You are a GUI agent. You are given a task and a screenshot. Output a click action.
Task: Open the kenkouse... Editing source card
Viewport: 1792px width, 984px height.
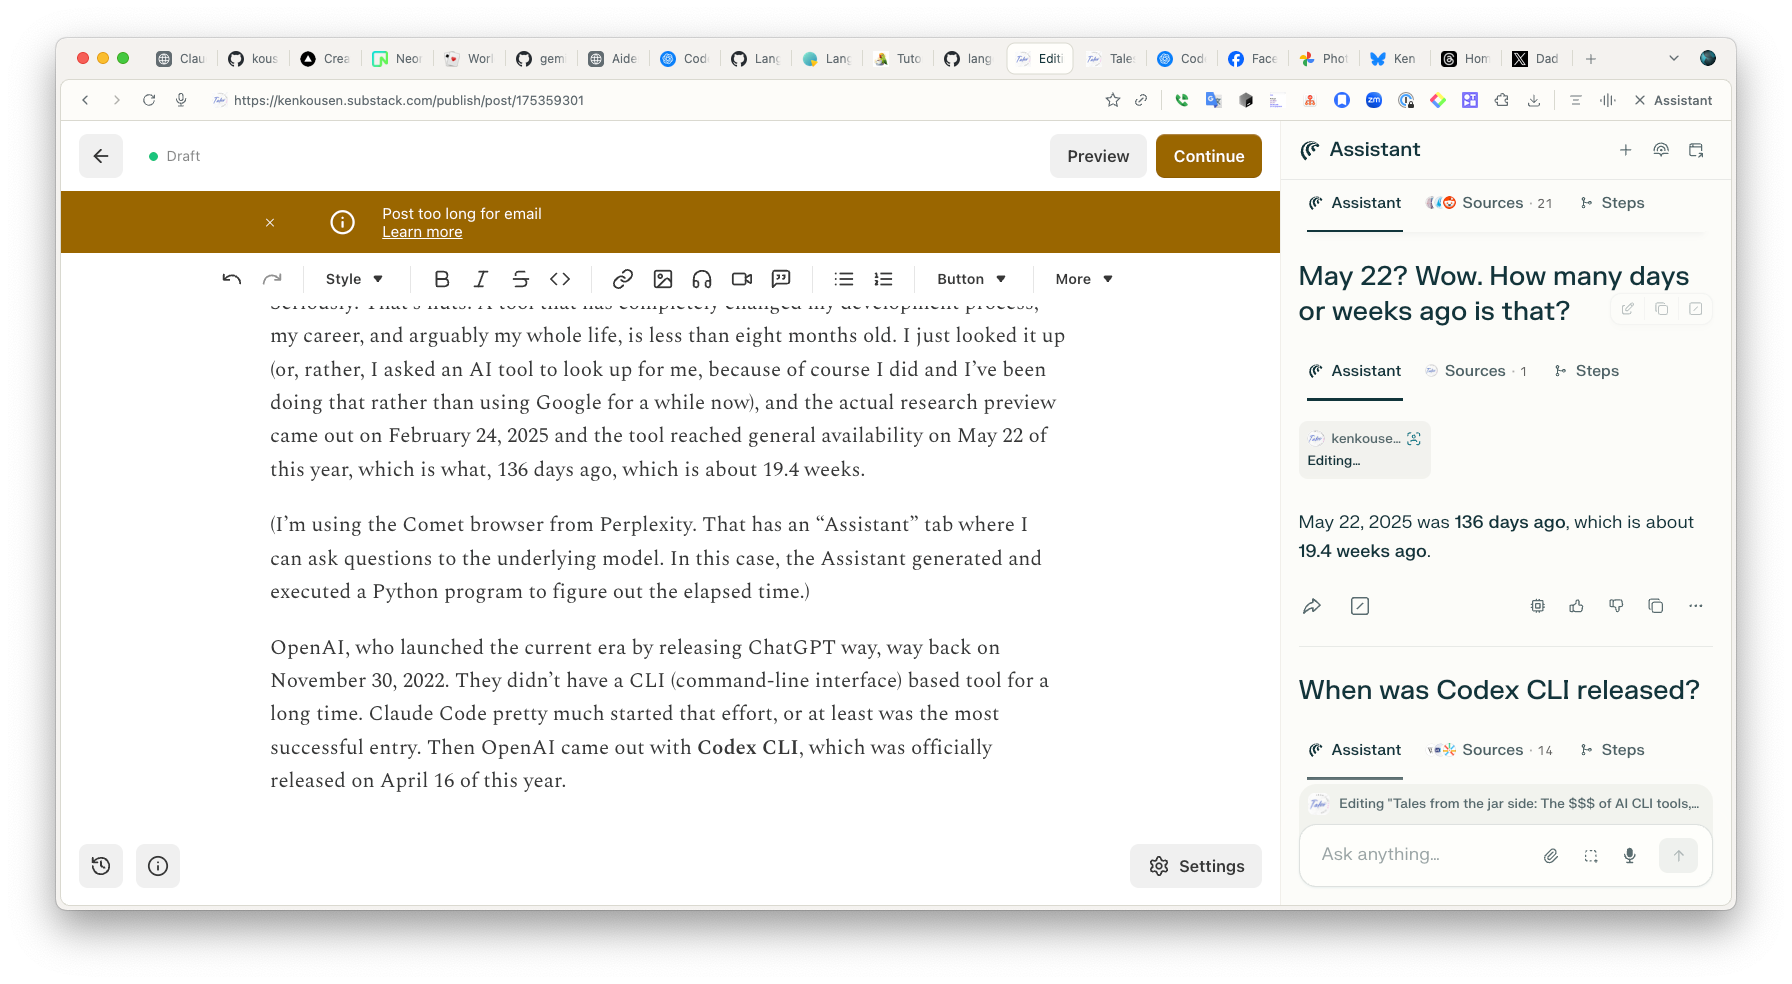coord(1364,449)
